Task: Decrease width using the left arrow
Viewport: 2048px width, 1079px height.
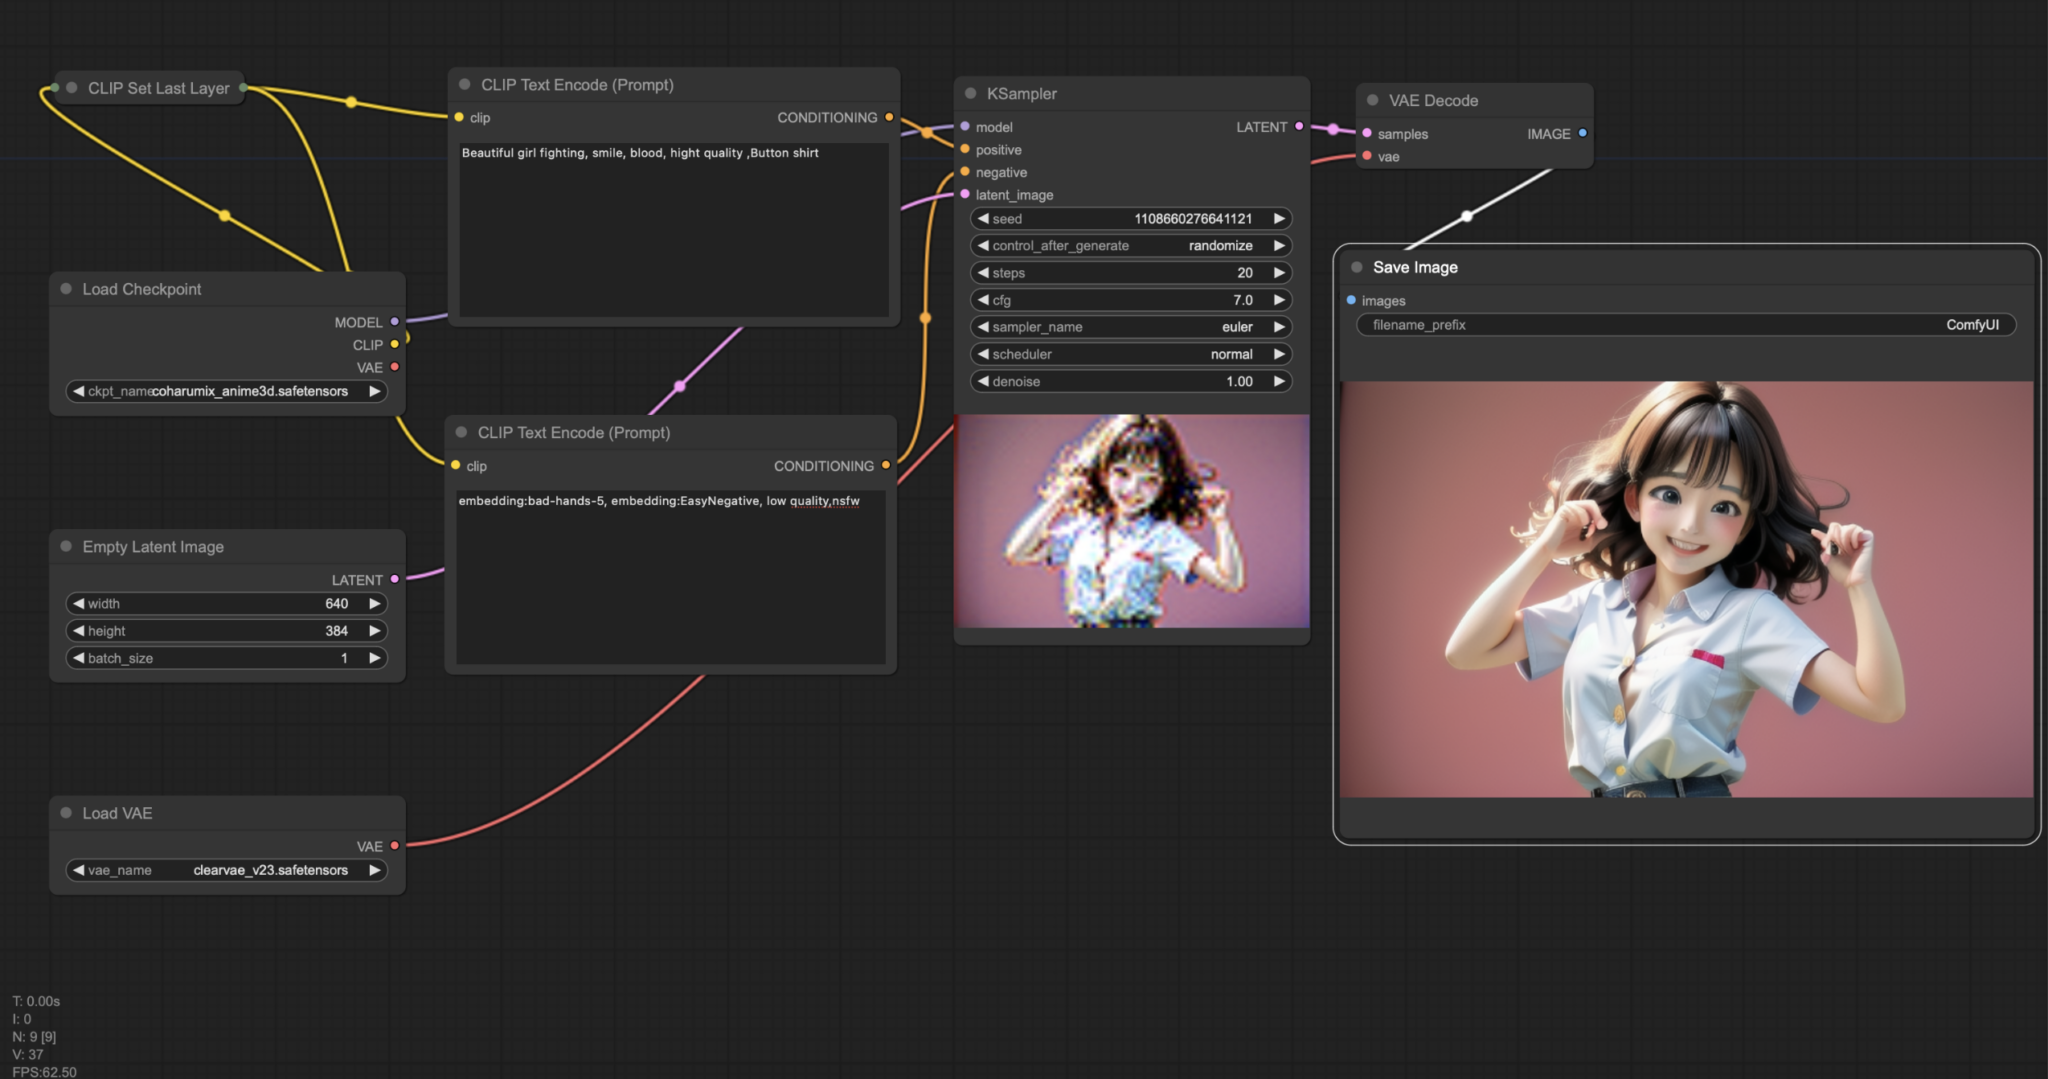Action: tap(78, 604)
